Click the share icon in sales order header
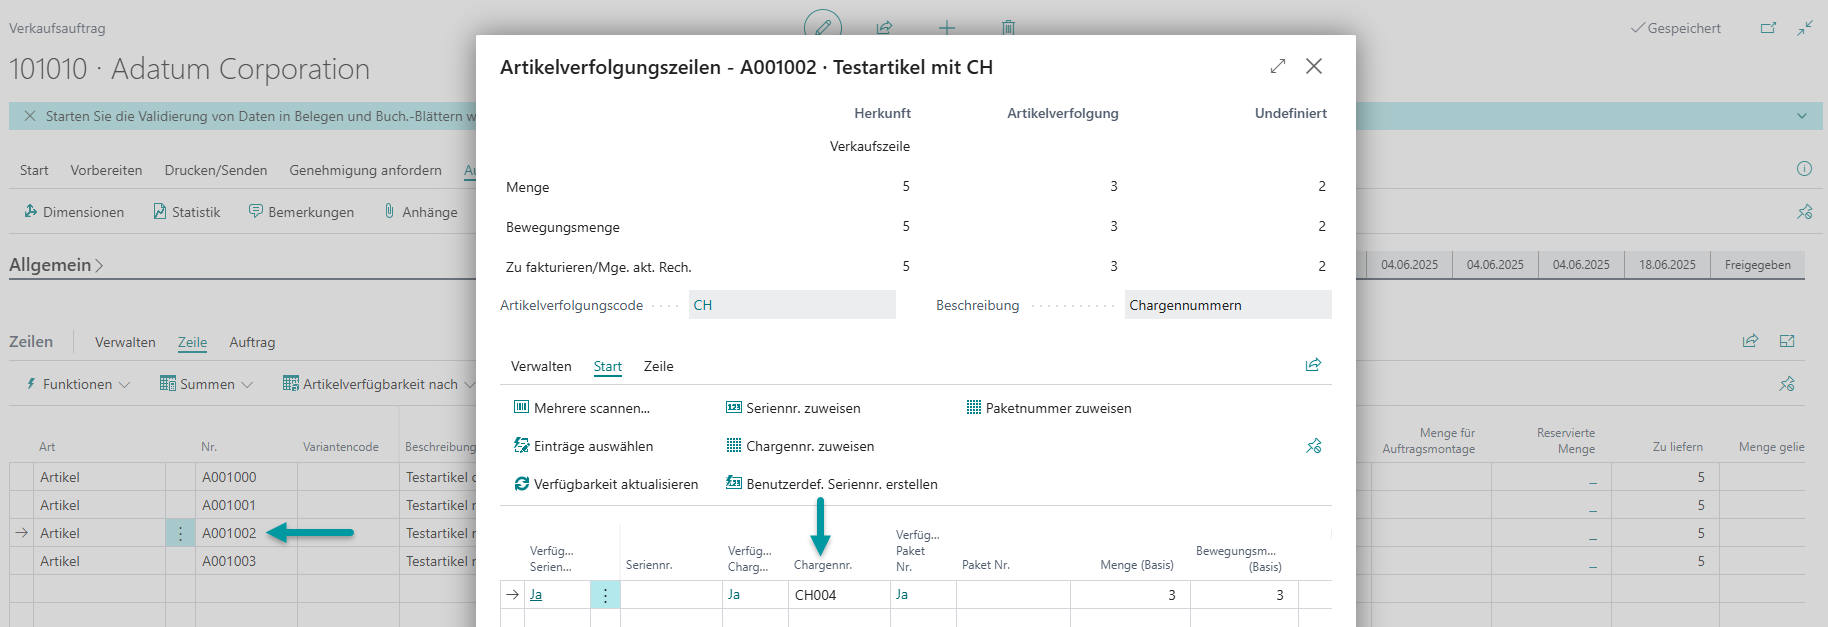Image resolution: width=1828 pixels, height=627 pixels. 885,28
